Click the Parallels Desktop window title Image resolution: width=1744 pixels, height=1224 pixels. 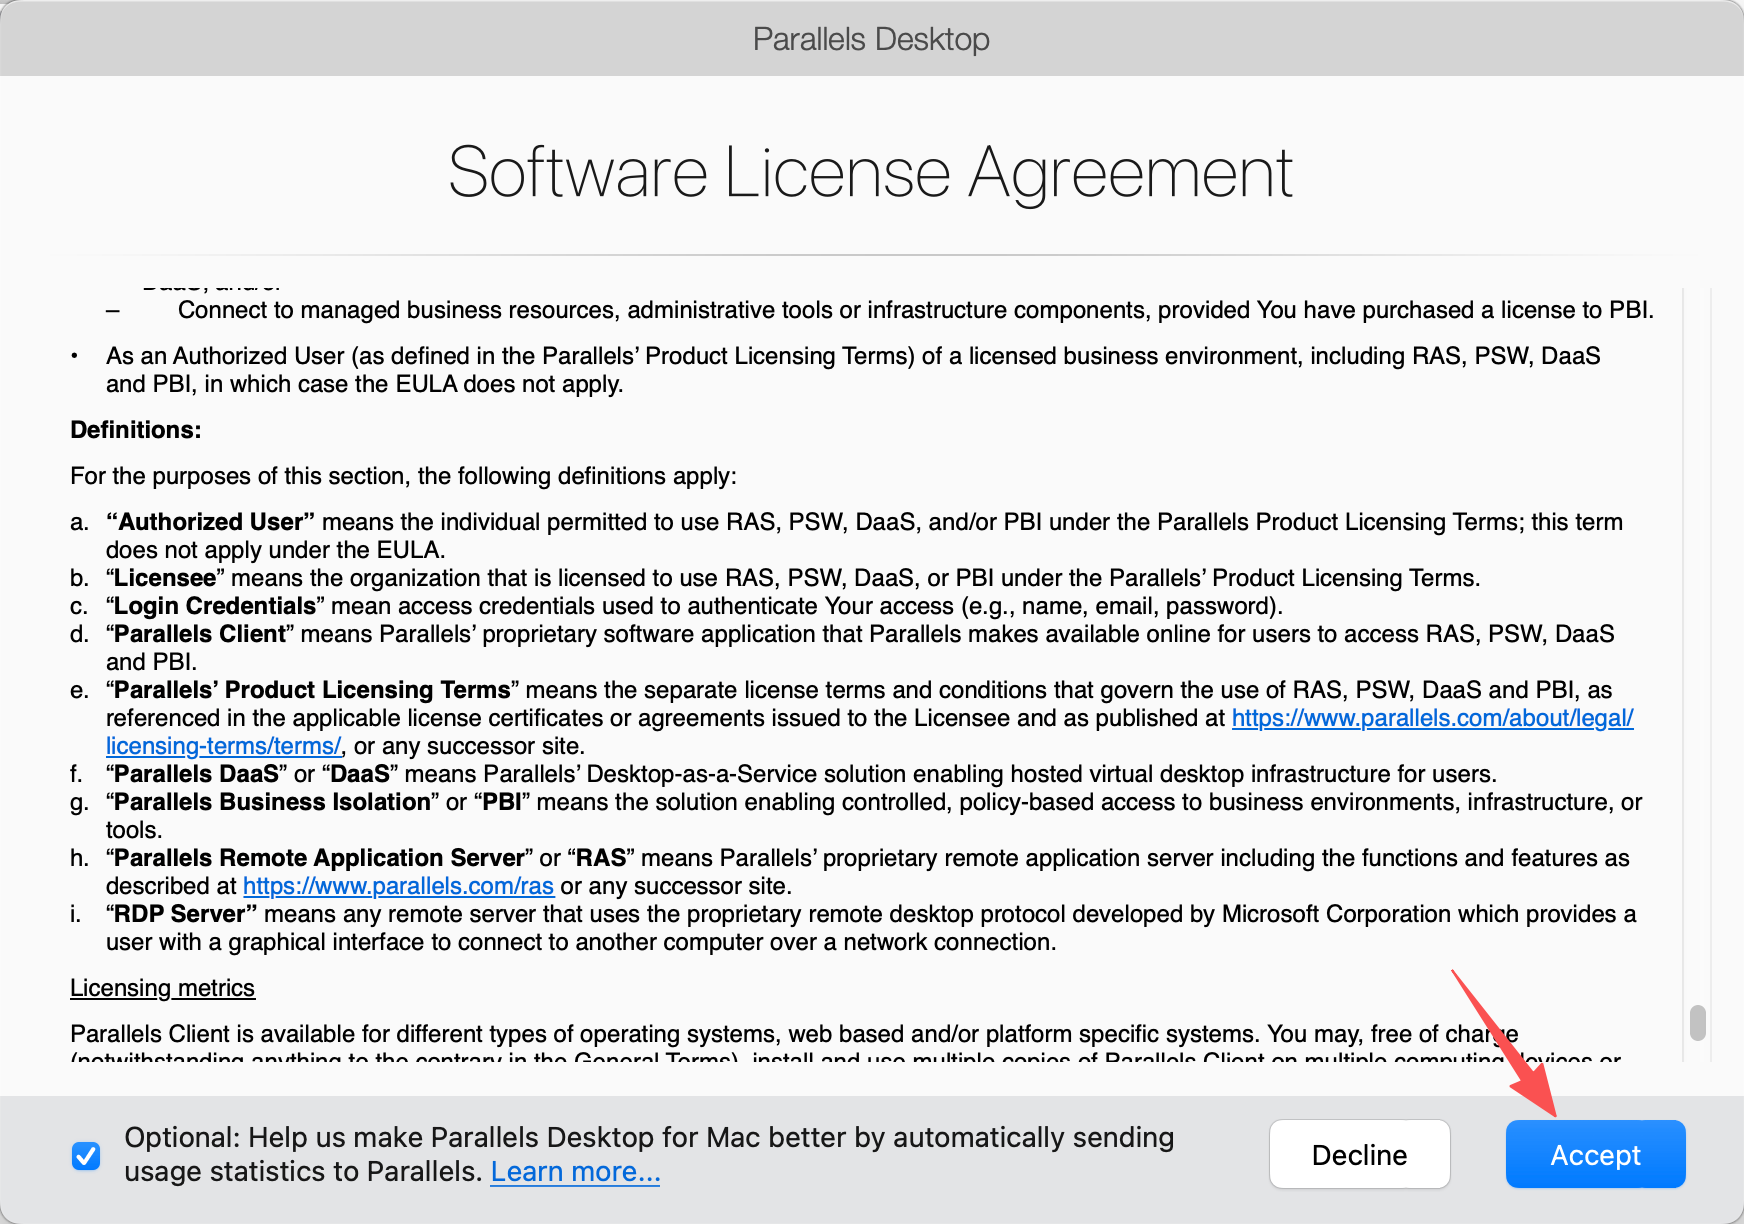click(871, 39)
